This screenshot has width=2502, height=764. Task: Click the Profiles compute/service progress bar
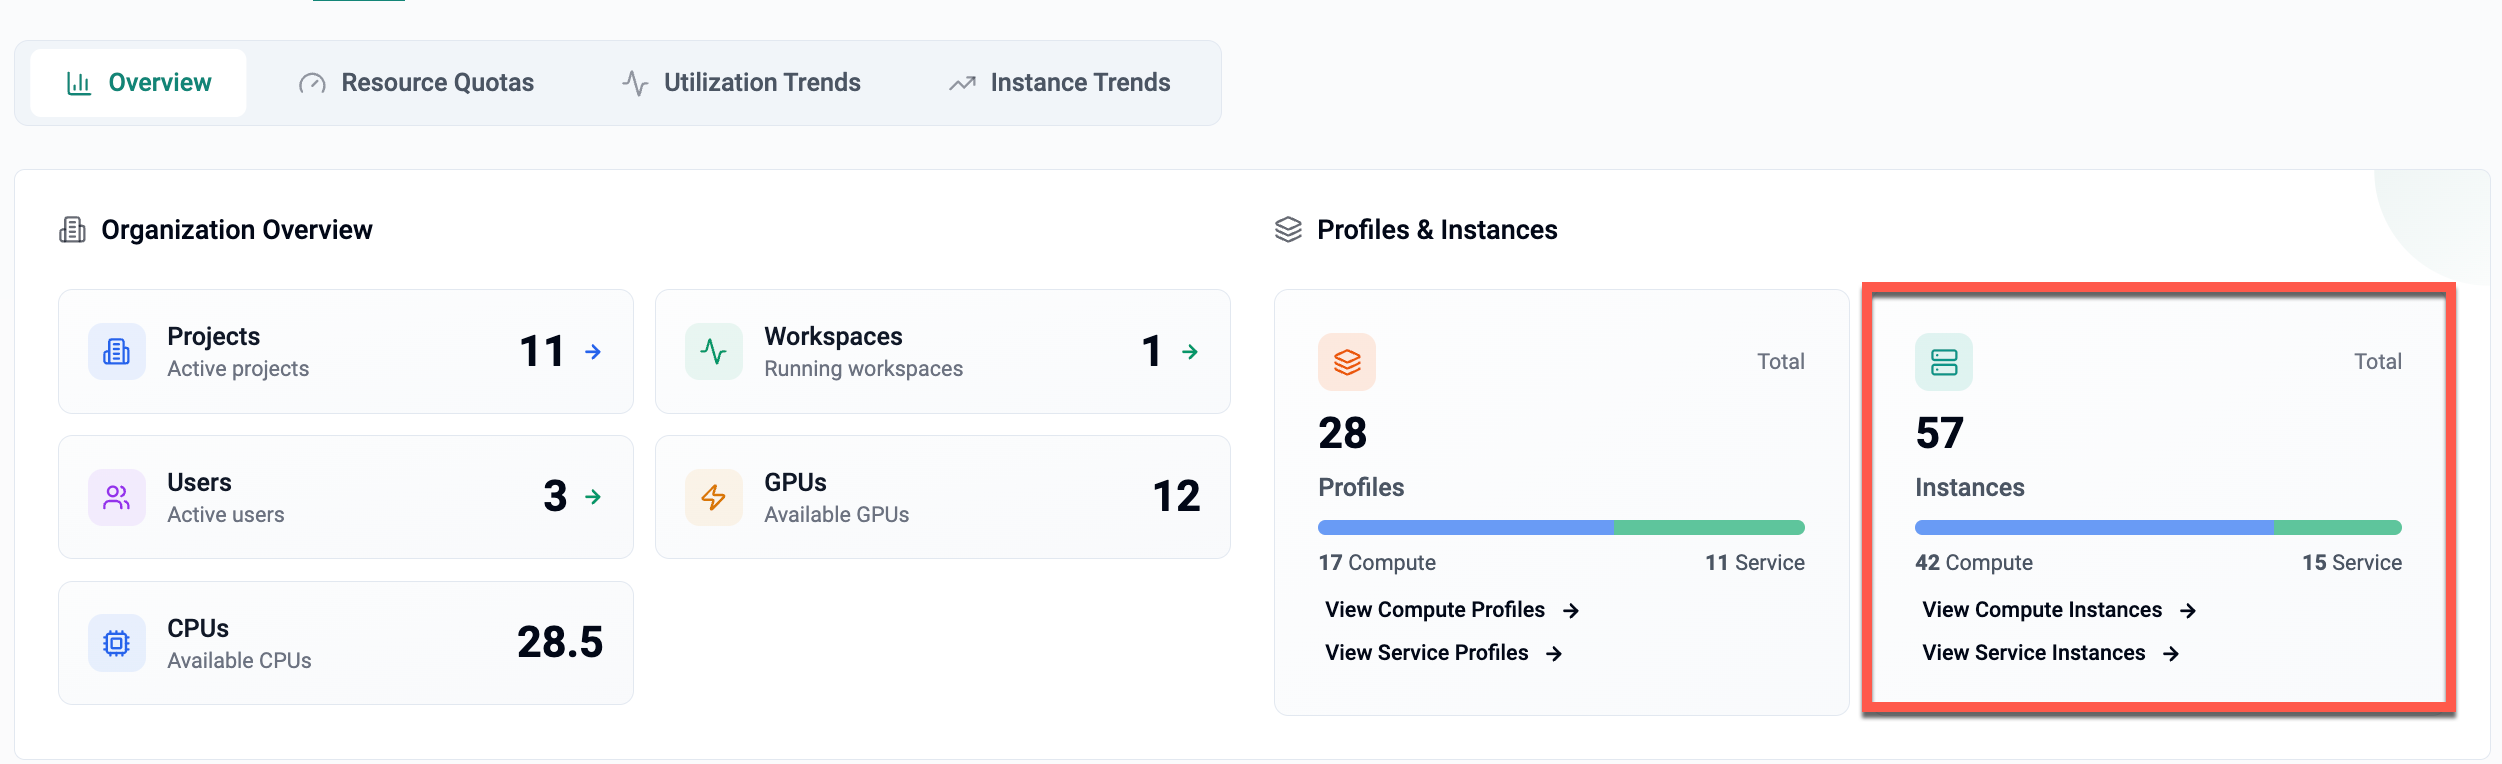1560,527
